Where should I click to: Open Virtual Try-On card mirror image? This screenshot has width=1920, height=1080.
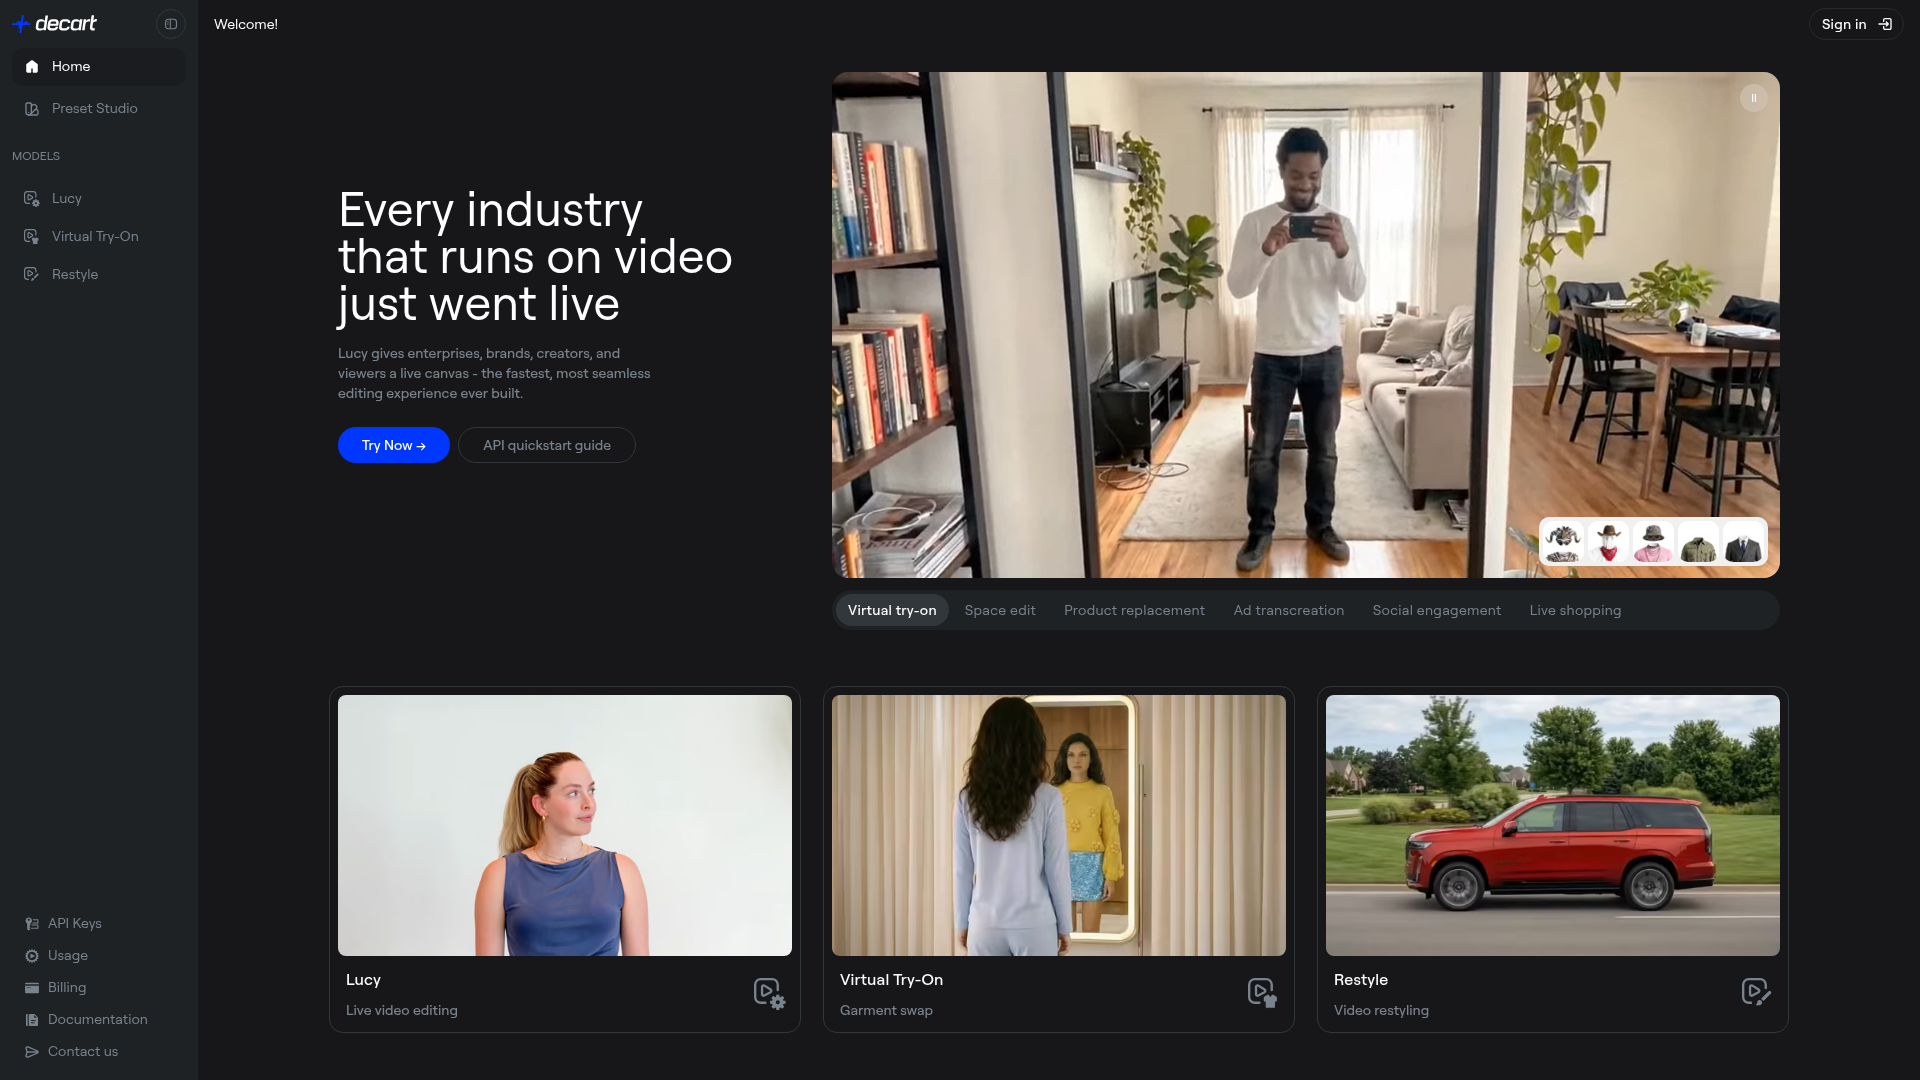[x=1059, y=825]
